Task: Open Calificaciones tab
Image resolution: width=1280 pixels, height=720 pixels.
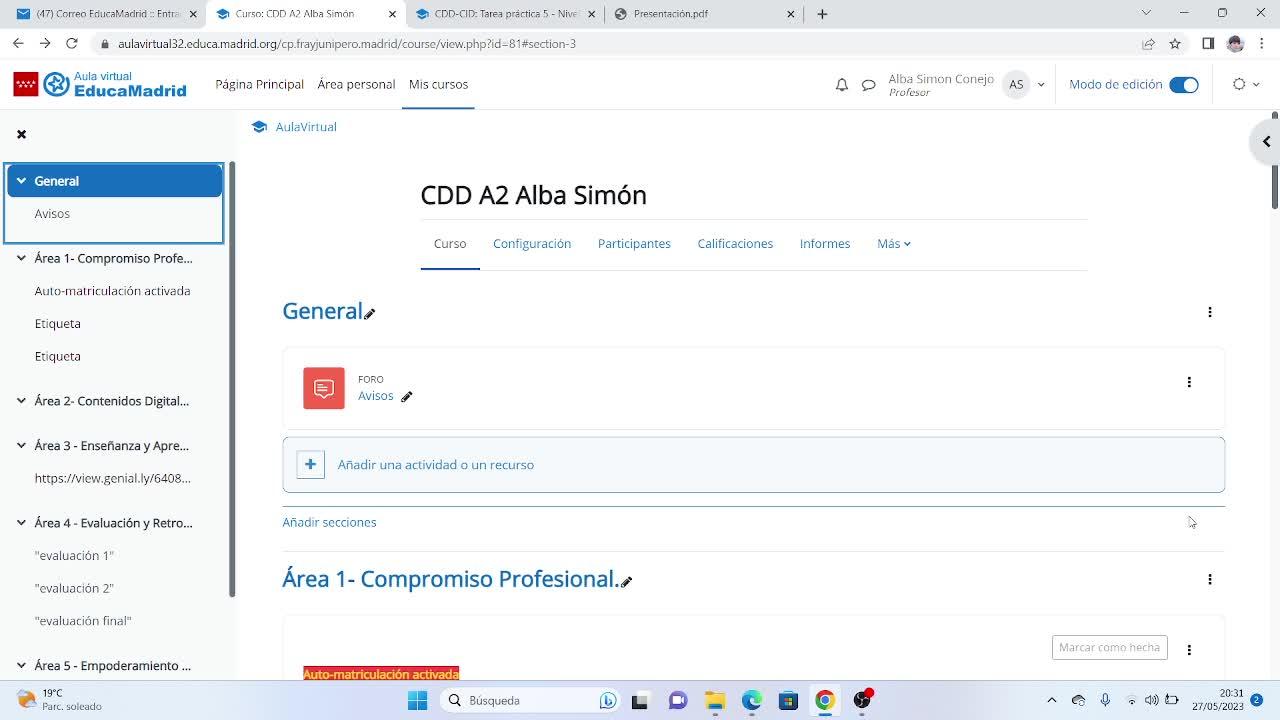Action: coord(735,244)
